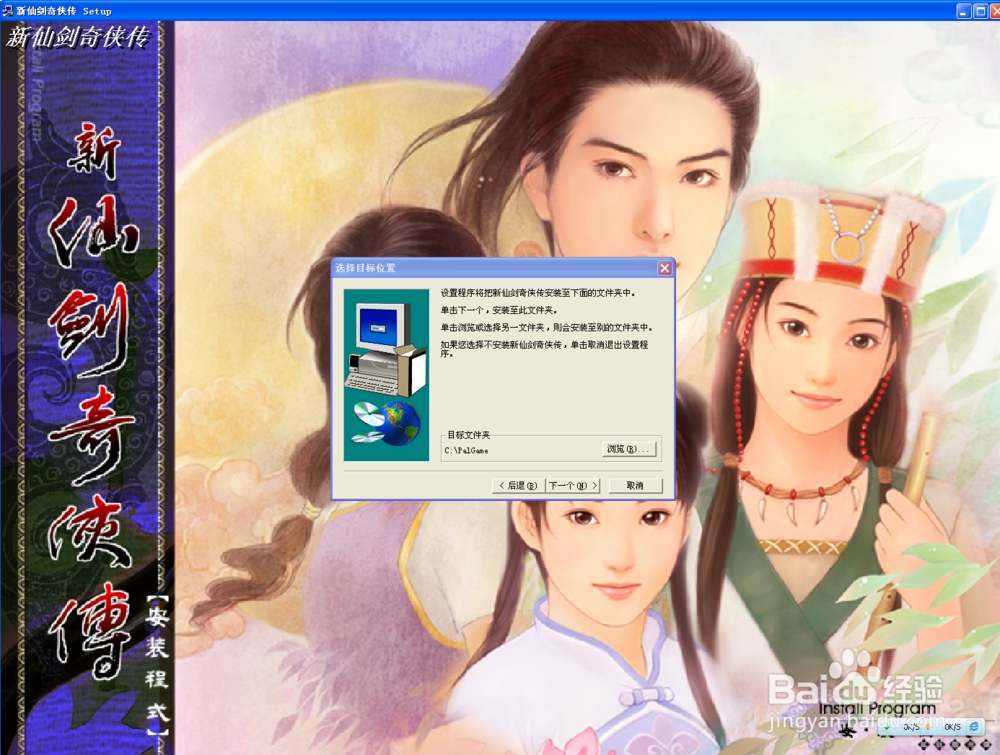
Task: Cancel the installation with 取消 button
Action: click(635, 485)
